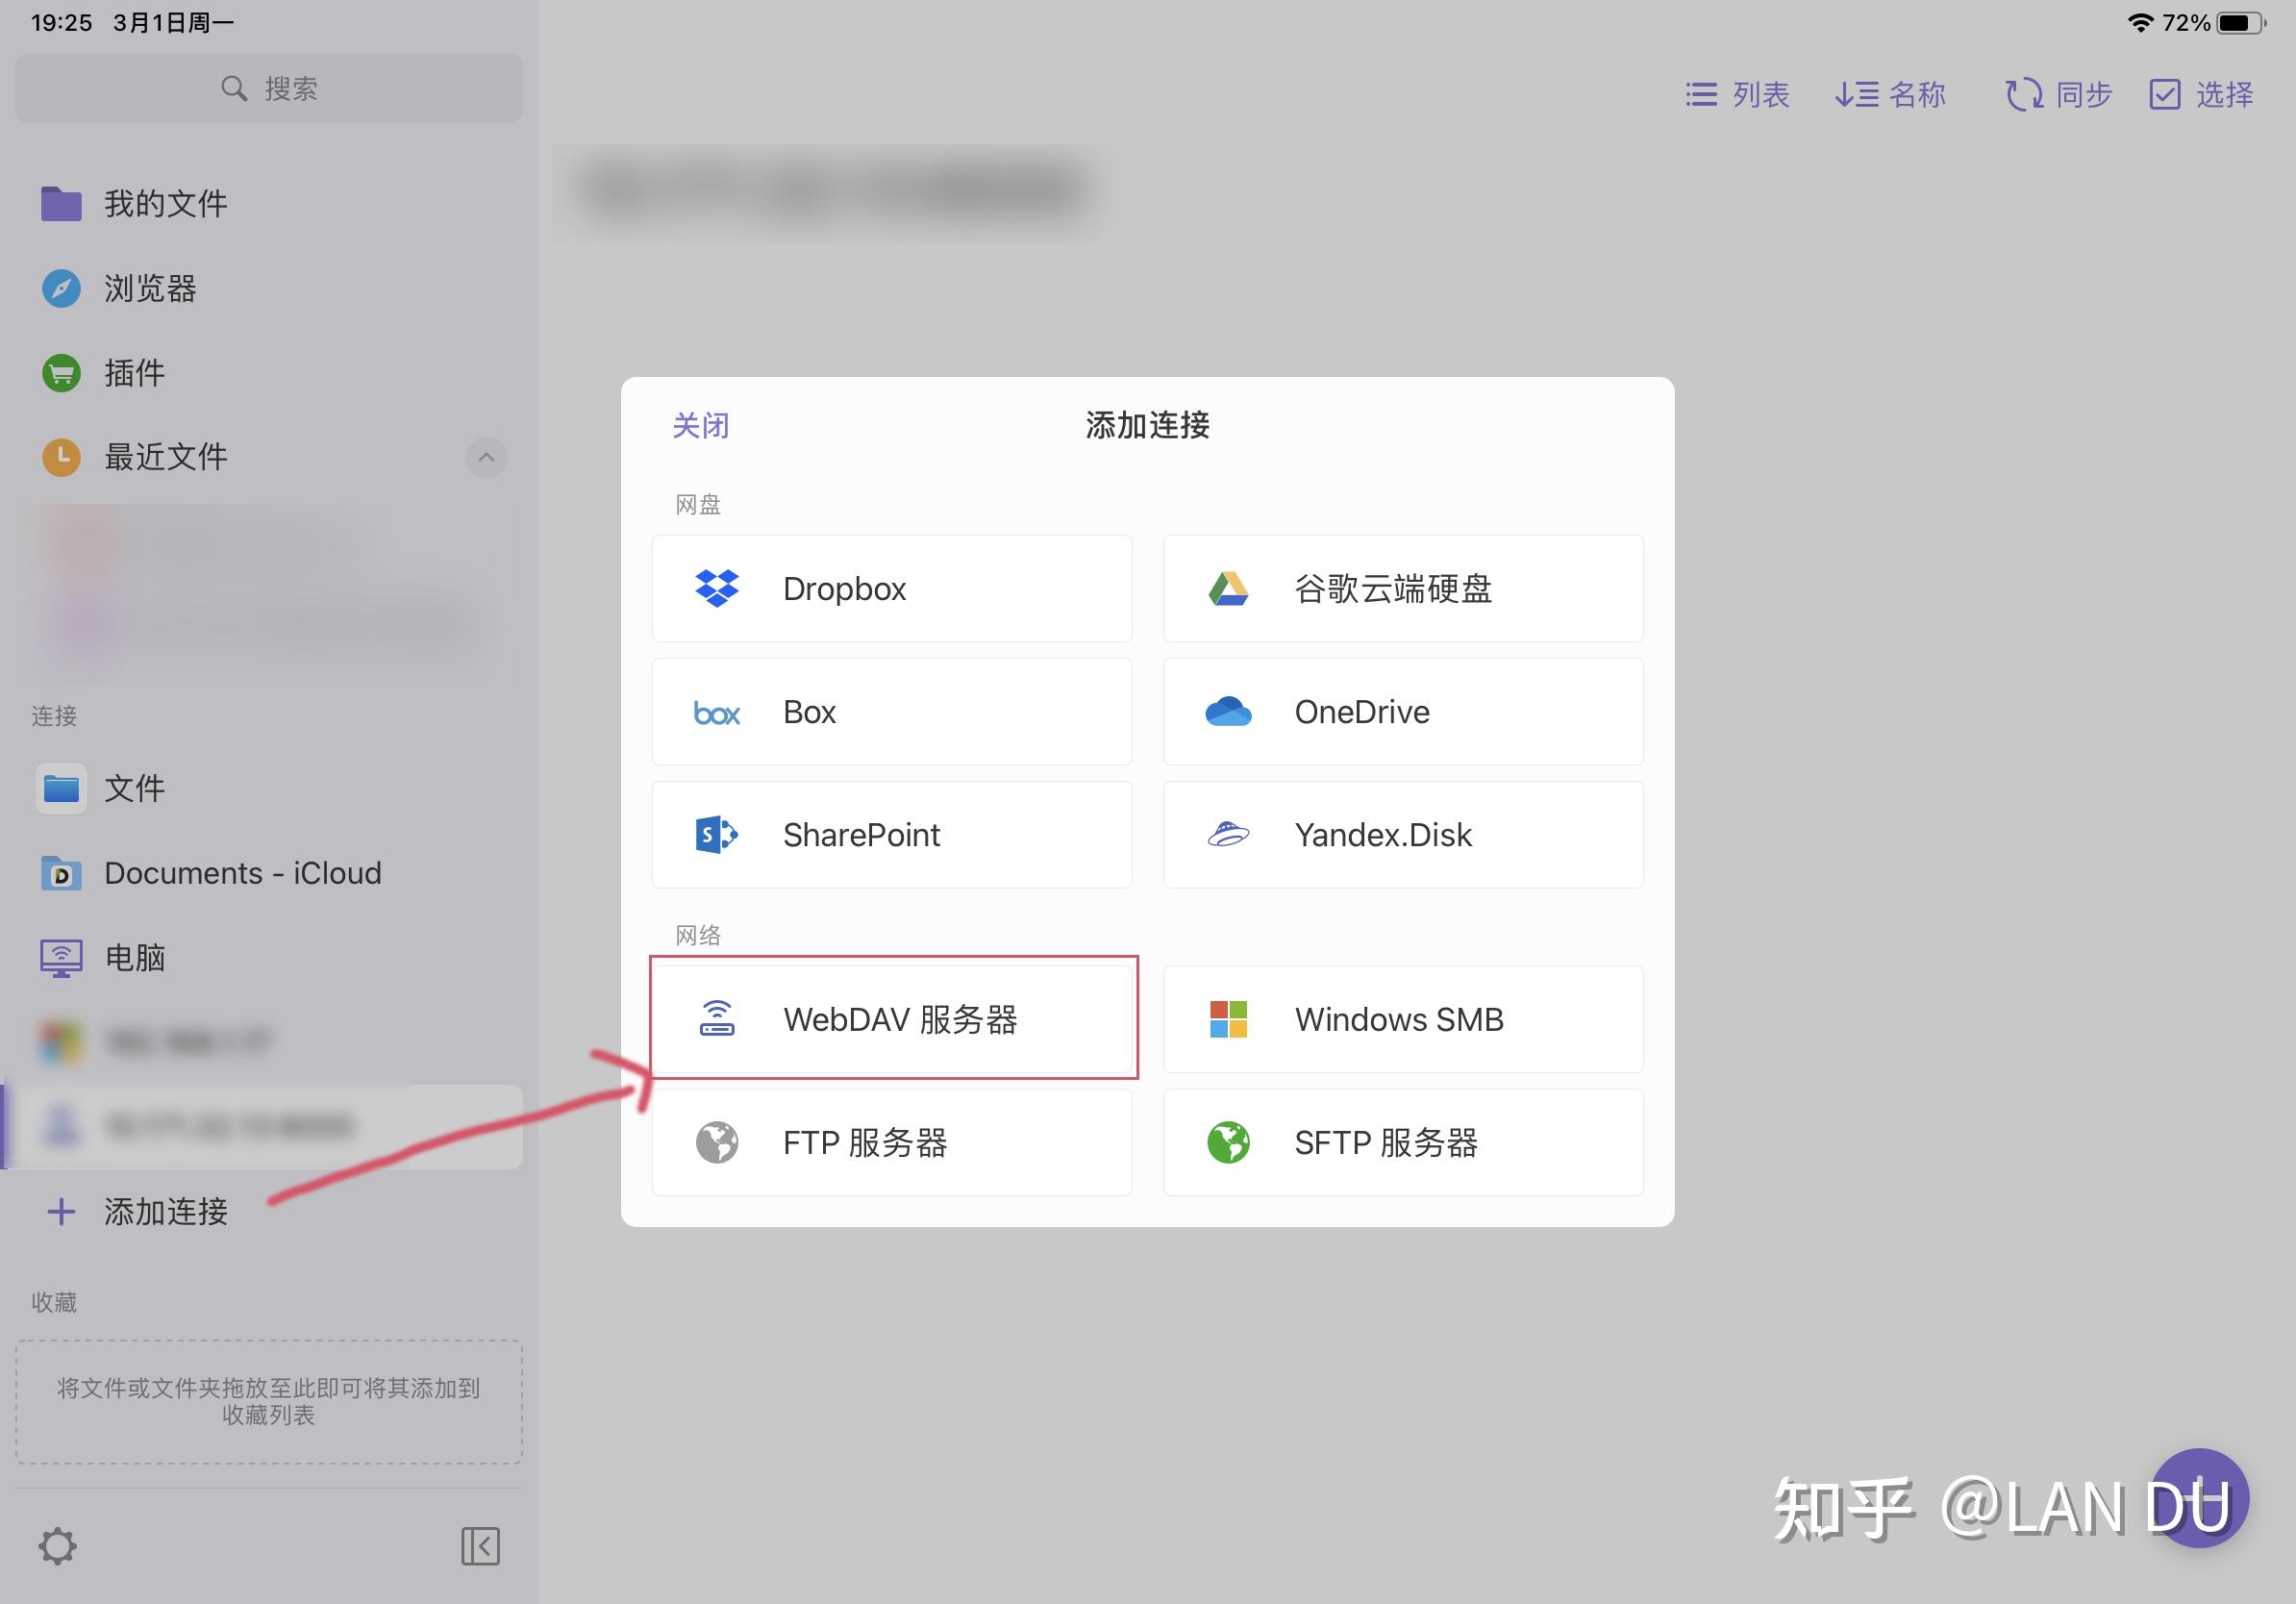Click the purple folder icon
The image size is (2296, 1604).
coord(61,204)
